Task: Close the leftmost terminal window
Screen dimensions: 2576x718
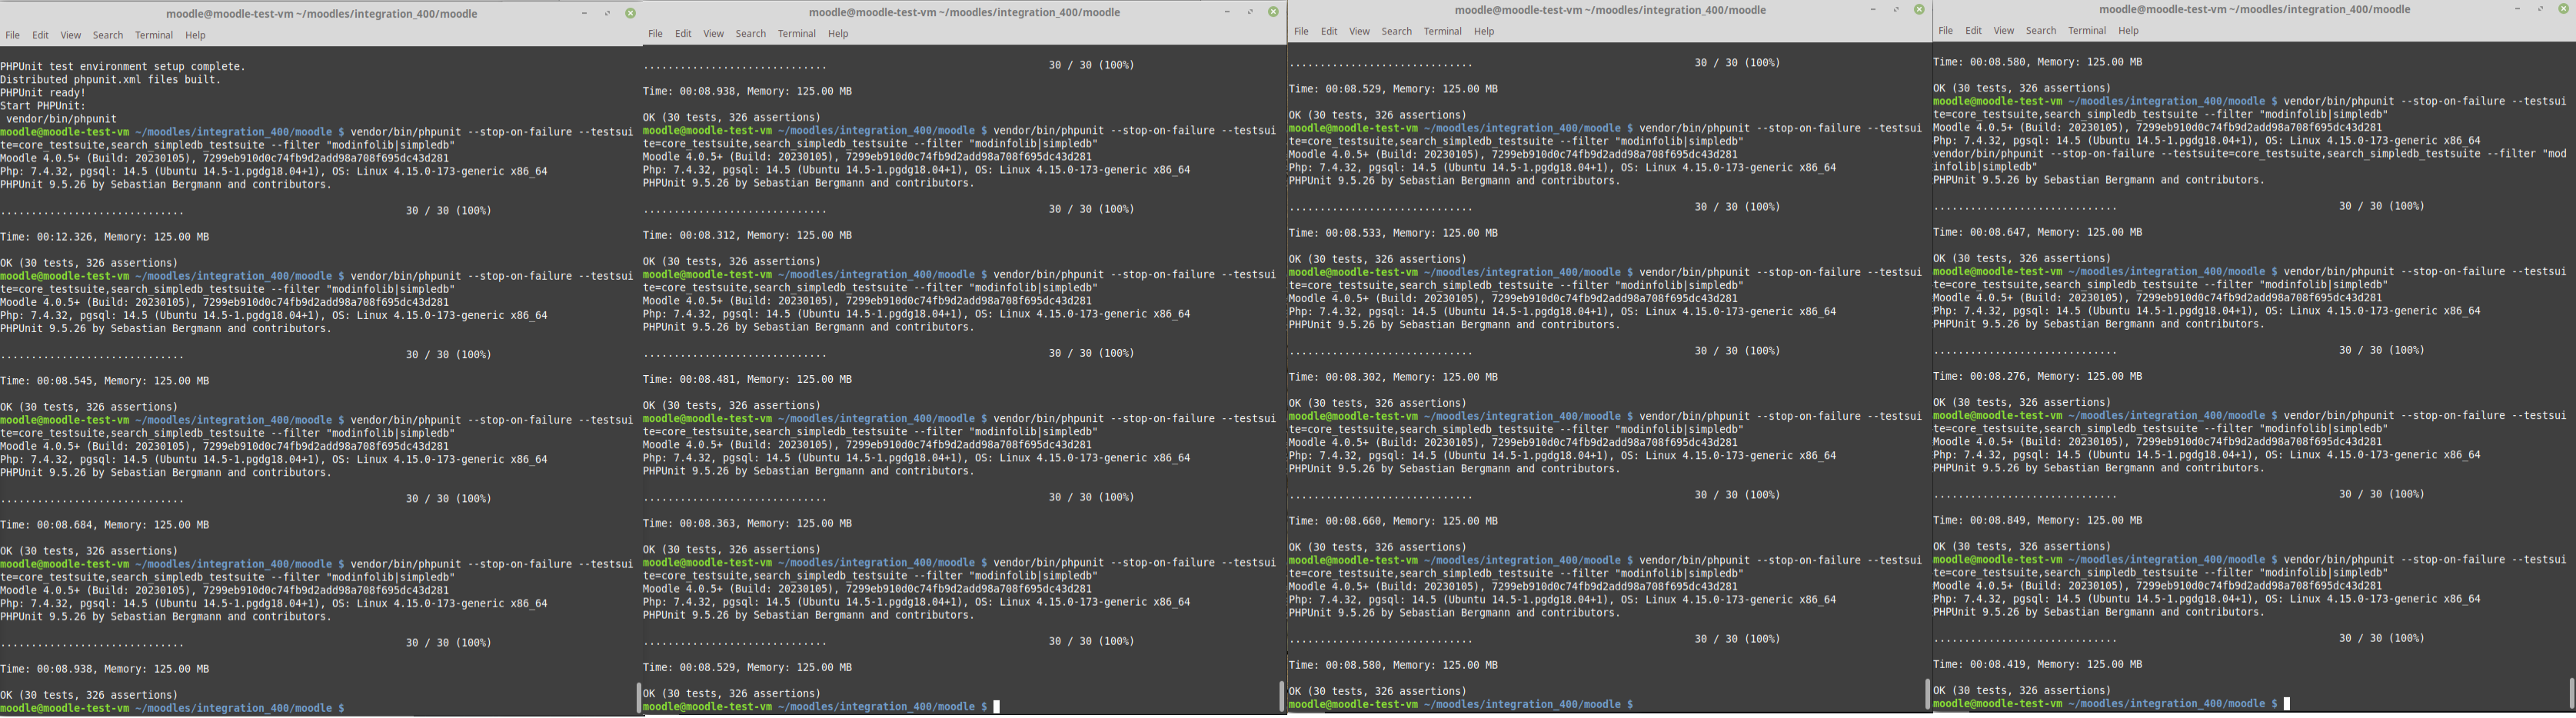Action: [x=631, y=13]
